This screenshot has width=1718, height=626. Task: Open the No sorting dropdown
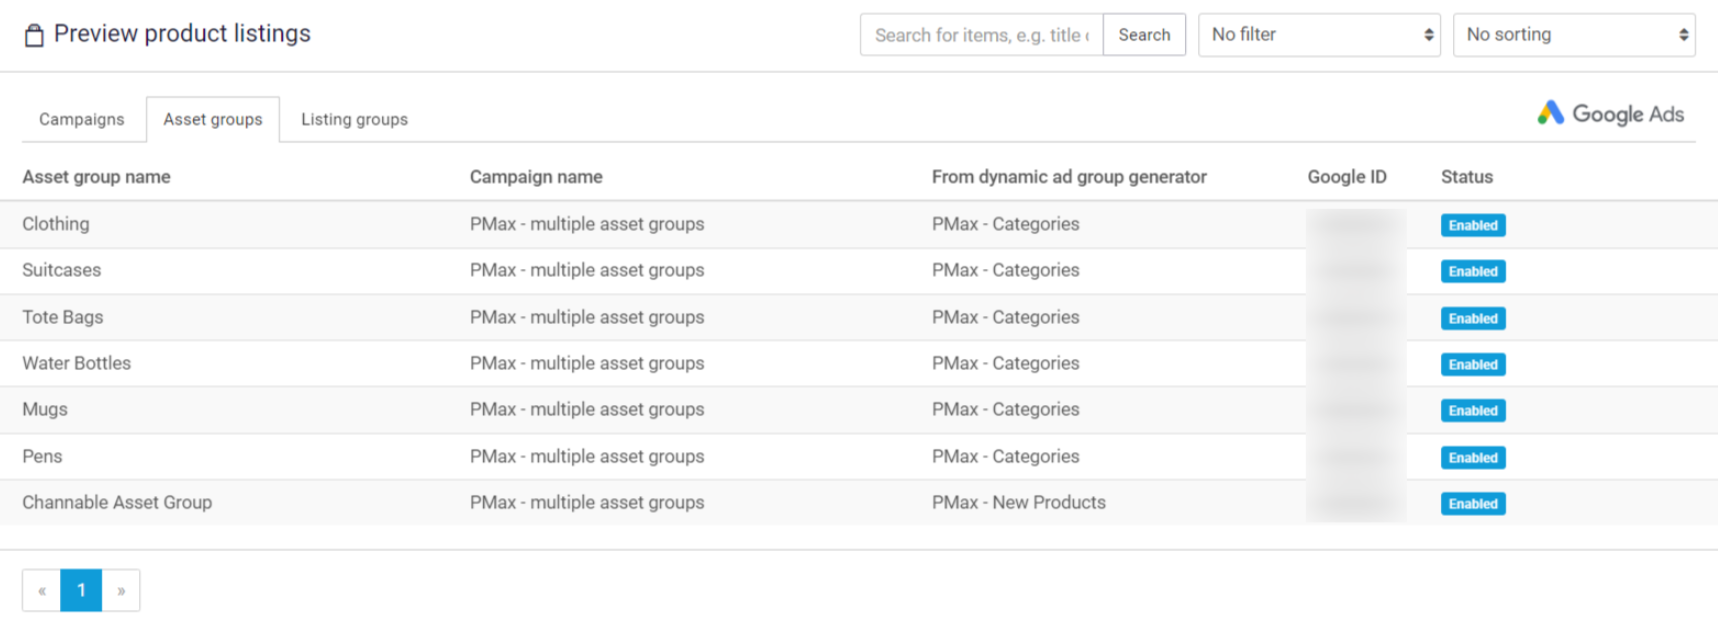(x=1573, y=35)
